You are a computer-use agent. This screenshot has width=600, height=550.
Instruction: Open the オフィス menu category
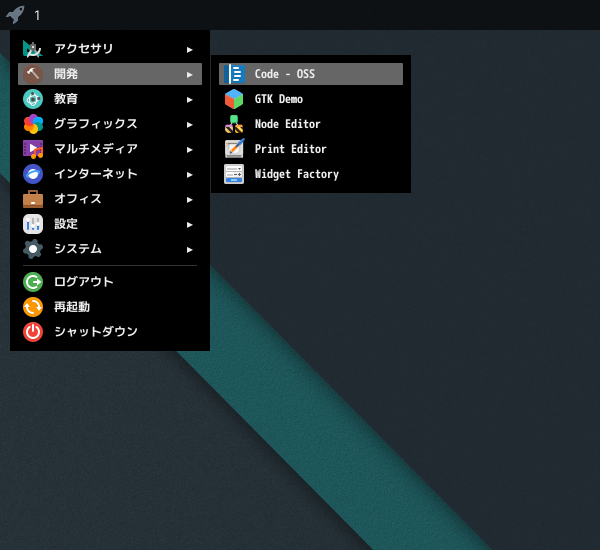(x=110, y=199)
